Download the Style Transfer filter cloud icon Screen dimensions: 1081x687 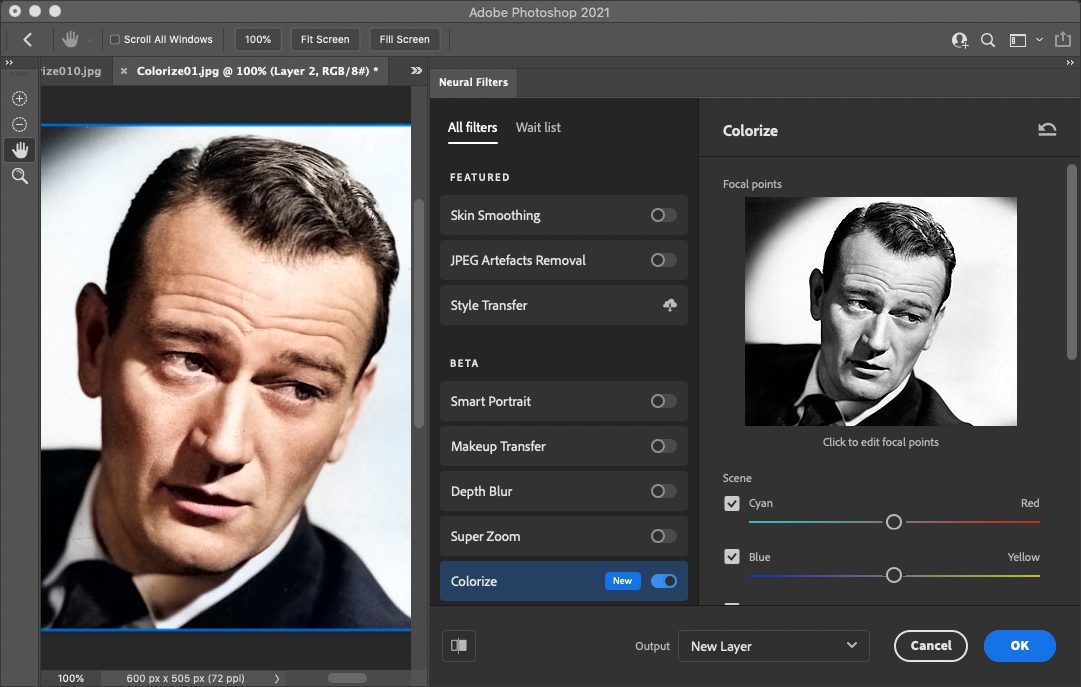pos(670,305)
